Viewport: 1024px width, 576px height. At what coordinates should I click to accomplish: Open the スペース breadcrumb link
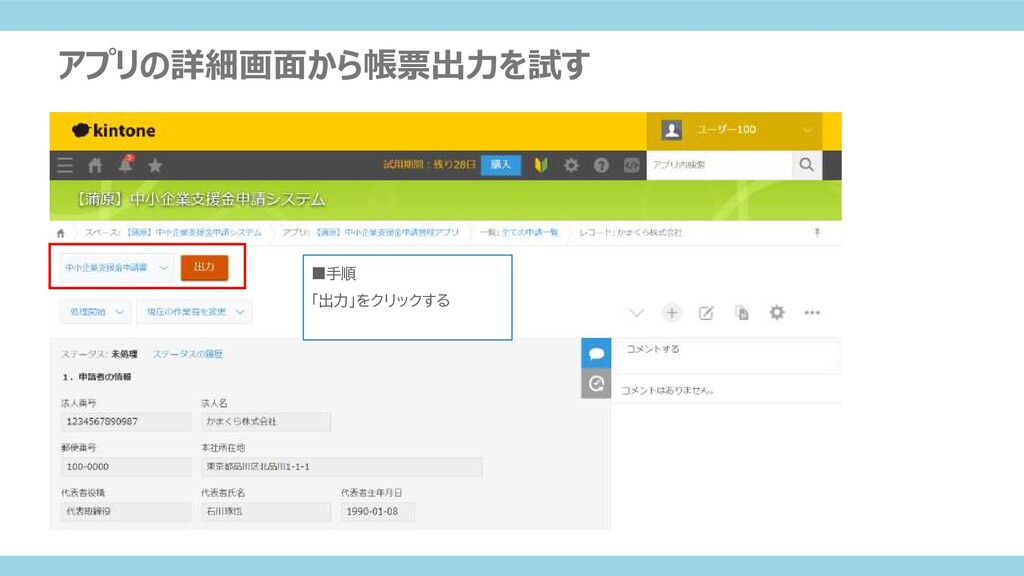tap(174, 232)
